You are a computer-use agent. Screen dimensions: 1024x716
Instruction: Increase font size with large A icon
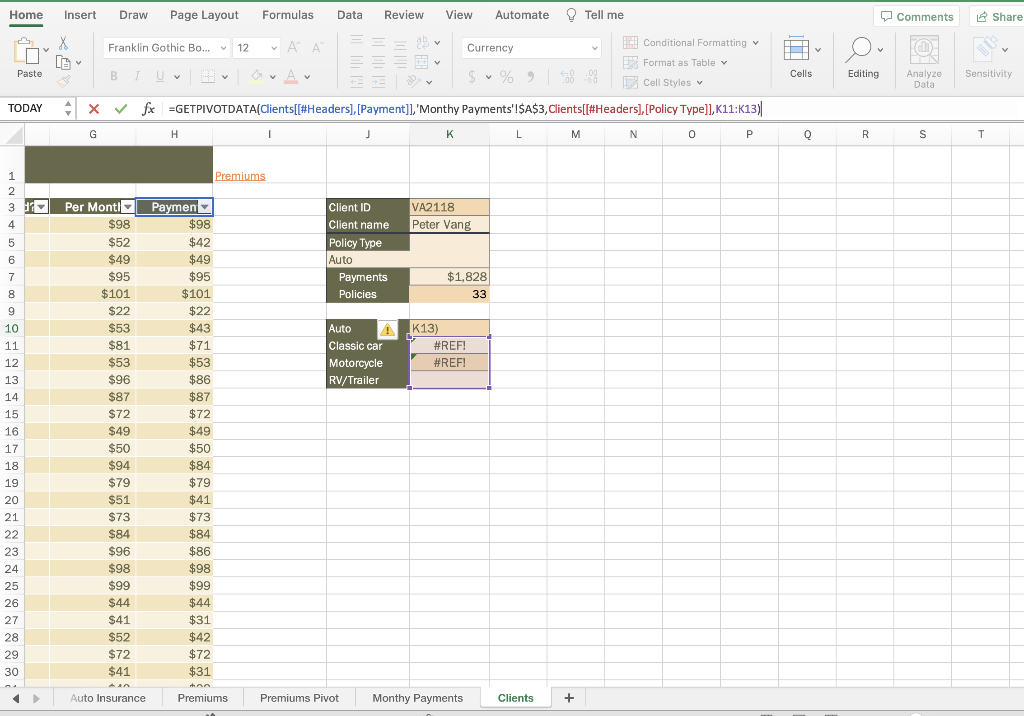(x=294, y=48)
